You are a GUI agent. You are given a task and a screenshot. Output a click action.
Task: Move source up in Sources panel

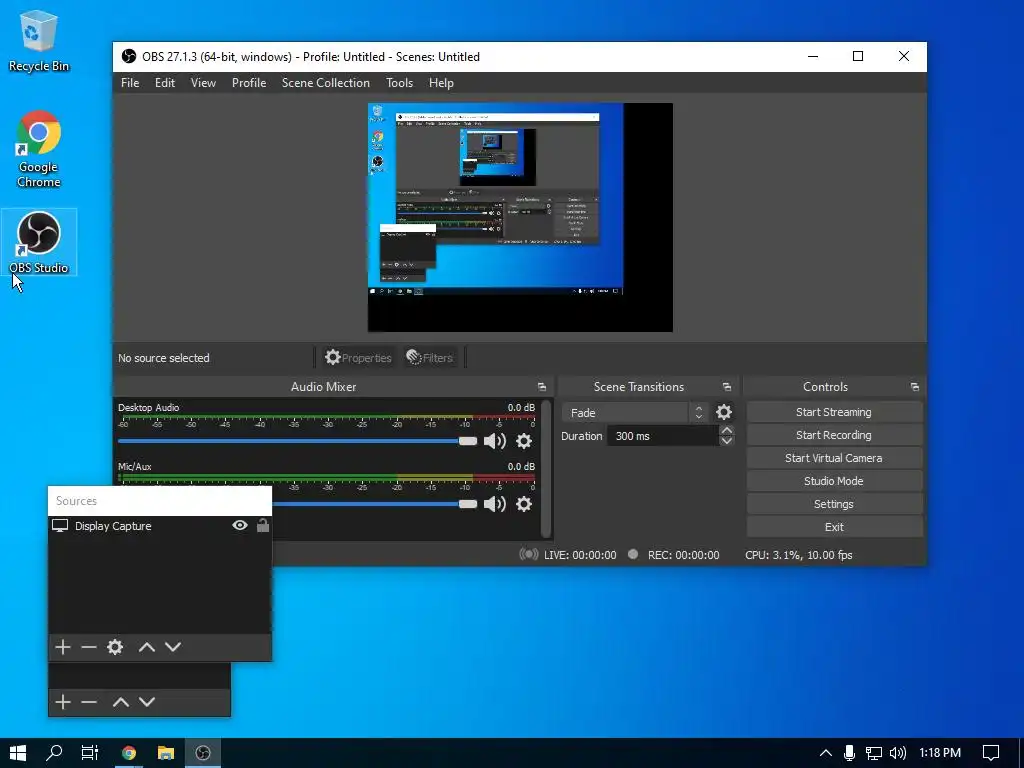147,647
